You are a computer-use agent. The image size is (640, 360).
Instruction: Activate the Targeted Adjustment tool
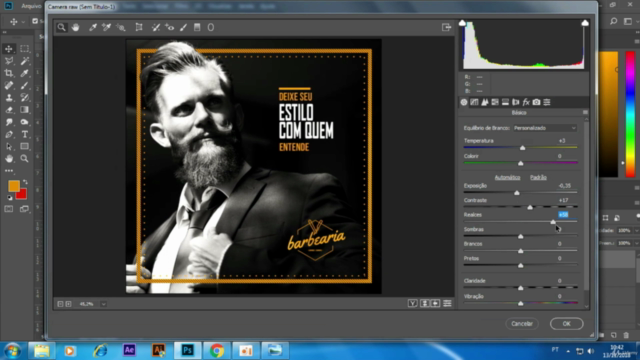click(x=121, y=27)
